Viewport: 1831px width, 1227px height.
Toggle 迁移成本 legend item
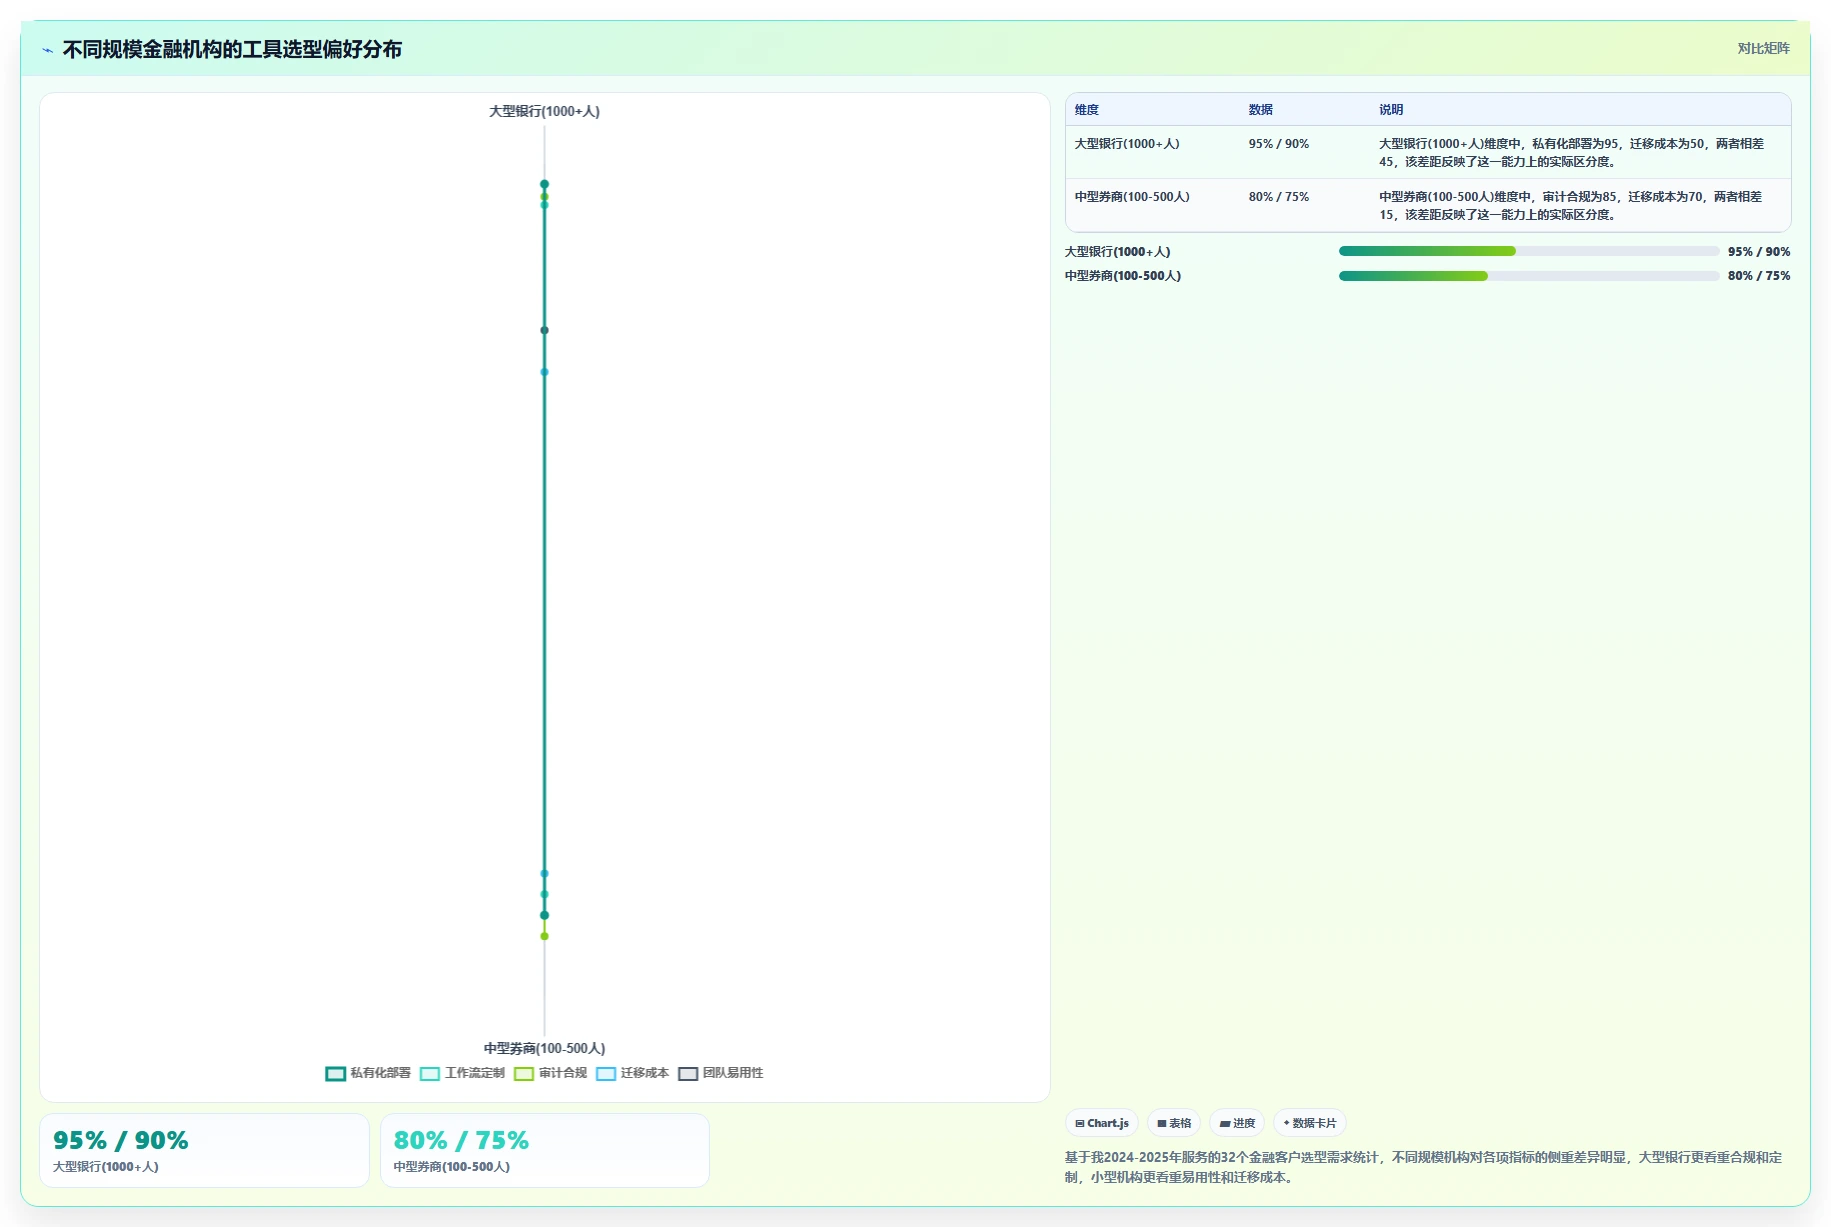(x=632, y=1073)
